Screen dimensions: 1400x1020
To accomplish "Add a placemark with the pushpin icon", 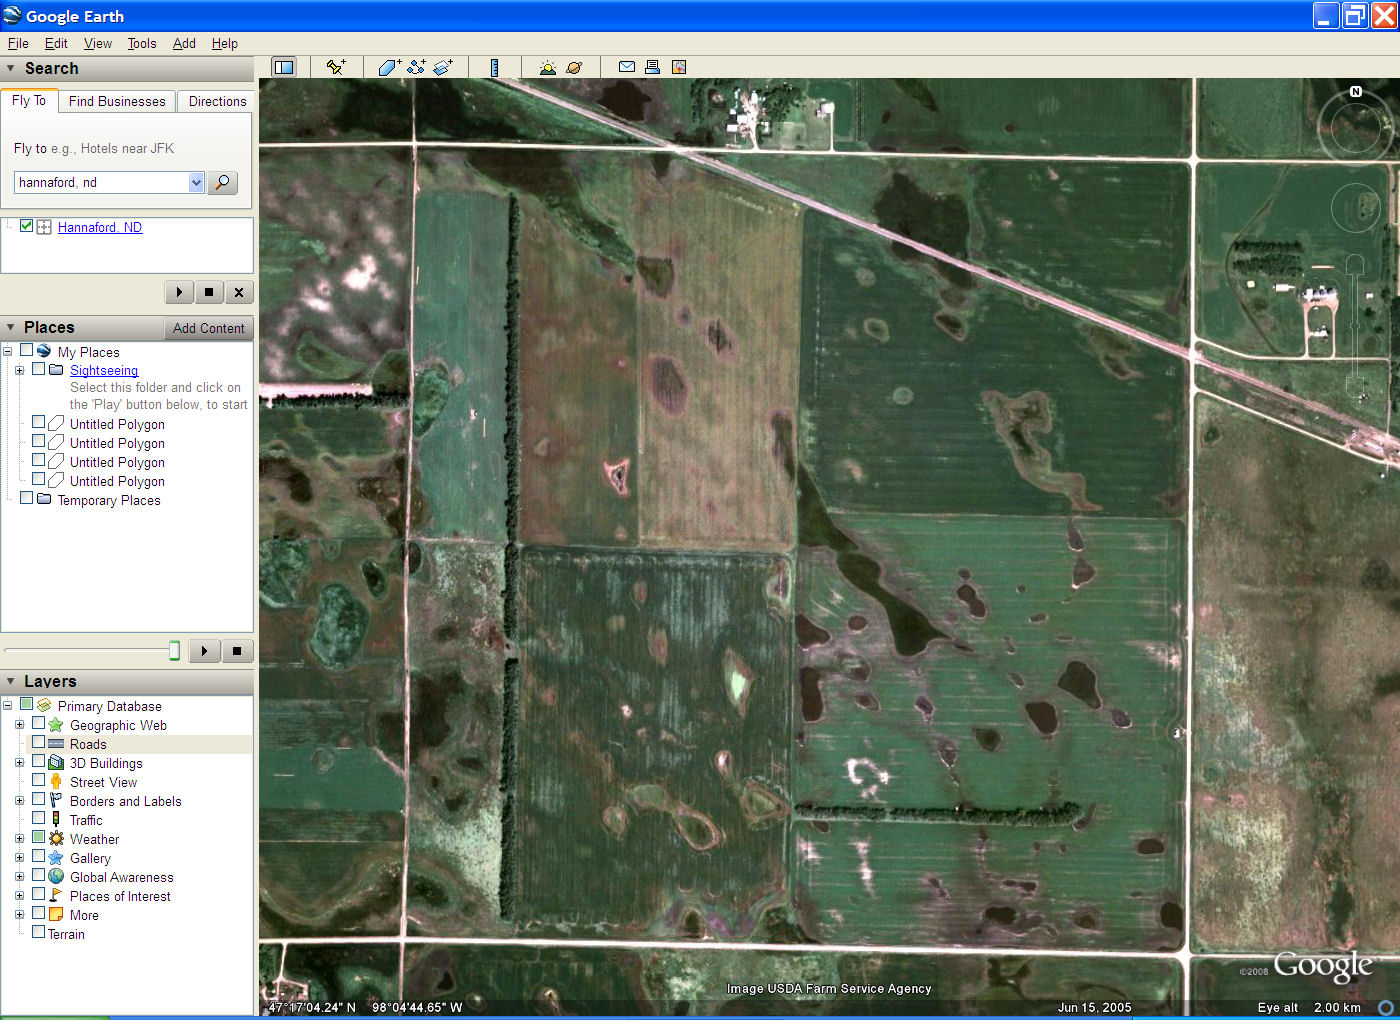I will [335, 67].
